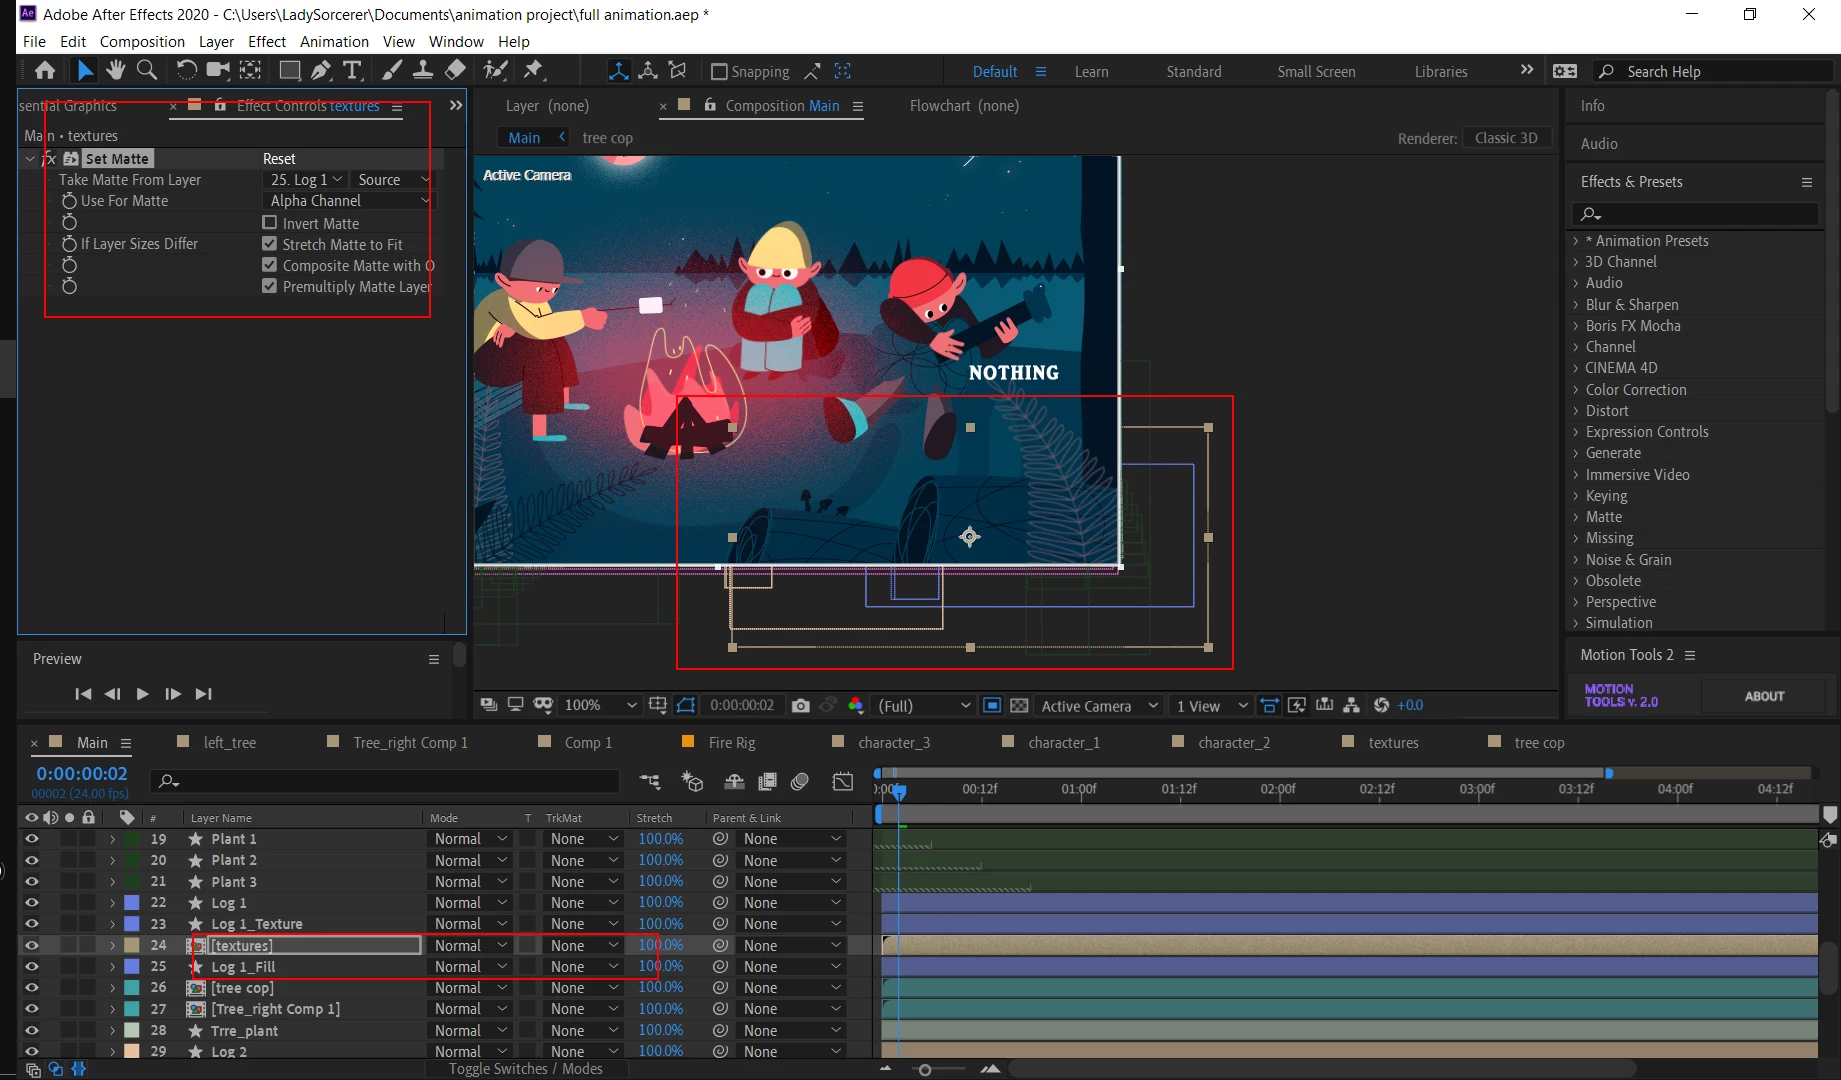Select the Puppet Pin tool
1841x1080 pixels.
[x=534, y=70]
